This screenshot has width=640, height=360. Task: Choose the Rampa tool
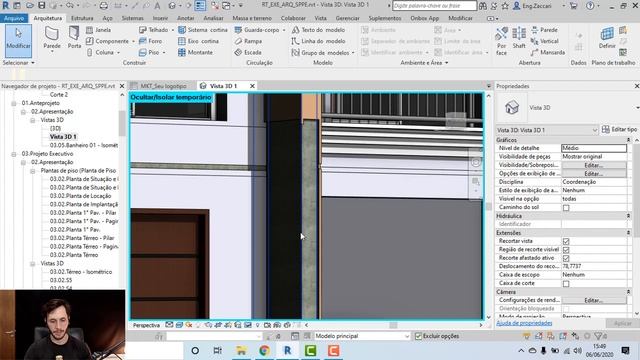pyautogui.click(x=249, y=41)
